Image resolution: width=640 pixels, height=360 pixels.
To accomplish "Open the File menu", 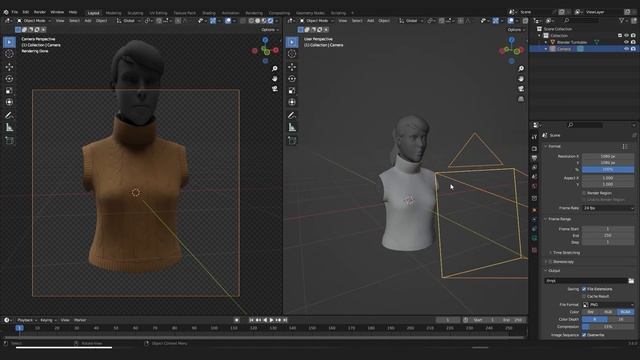I will click(x=15, y=12).
